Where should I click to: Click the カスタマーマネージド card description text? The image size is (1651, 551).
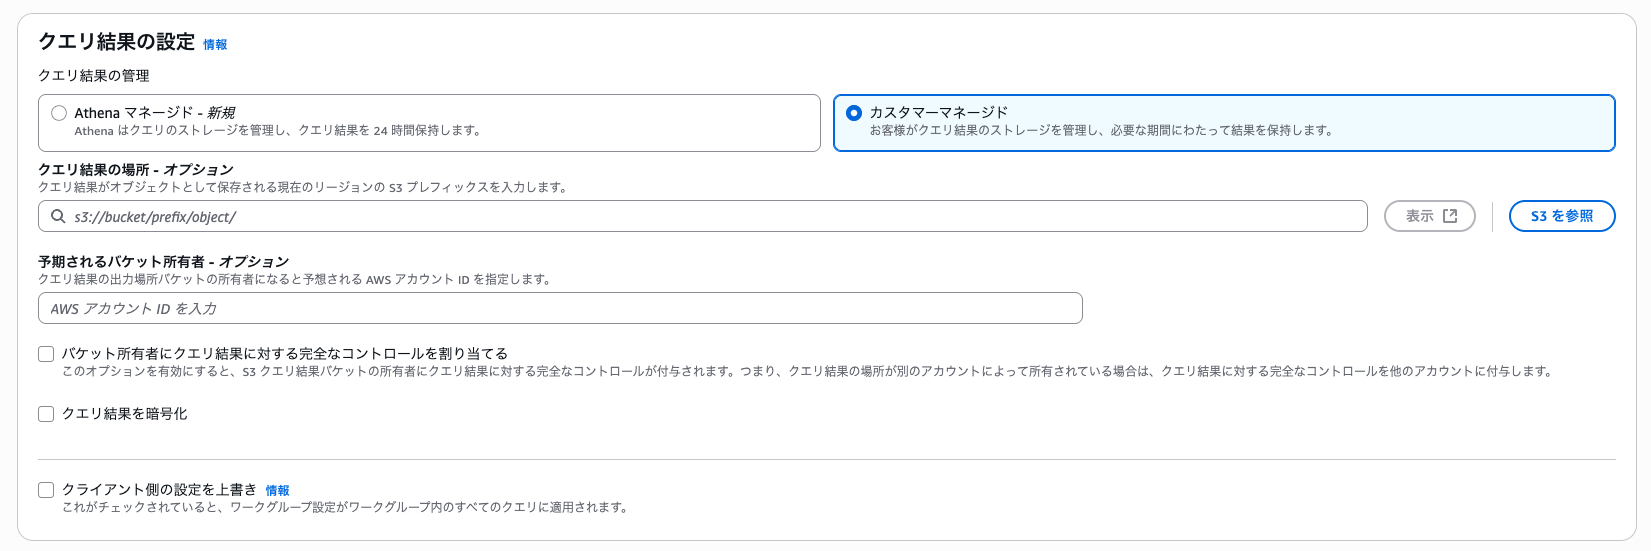[1100, 131]
